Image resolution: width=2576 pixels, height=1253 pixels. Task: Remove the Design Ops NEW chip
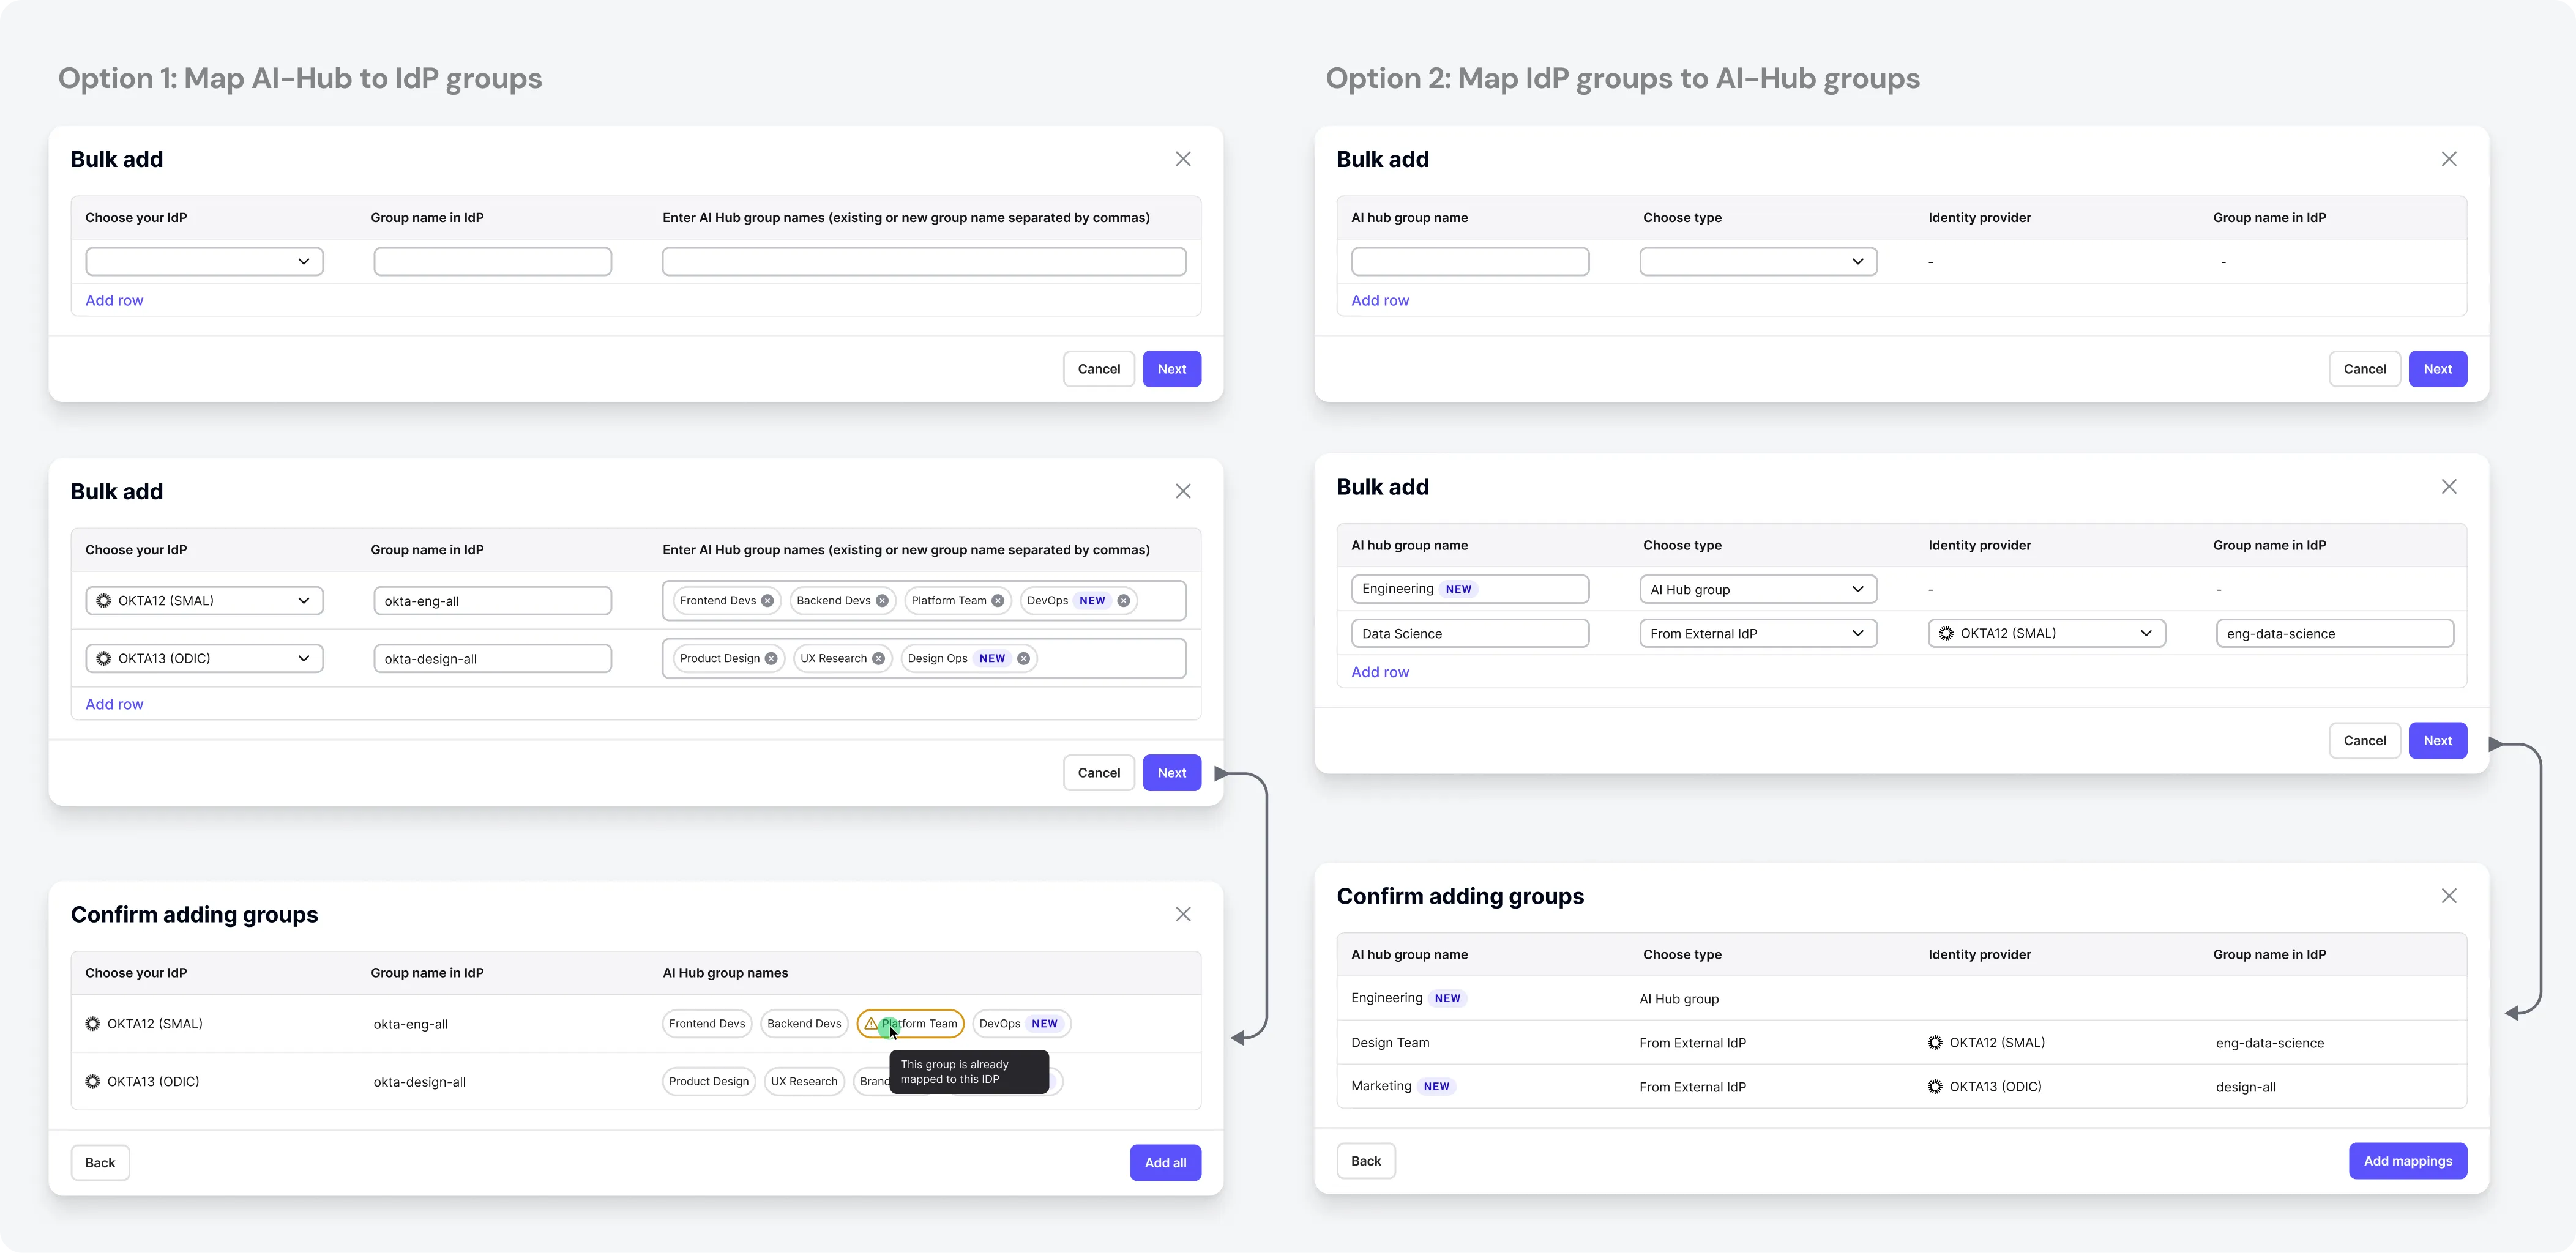[1023, 659]
